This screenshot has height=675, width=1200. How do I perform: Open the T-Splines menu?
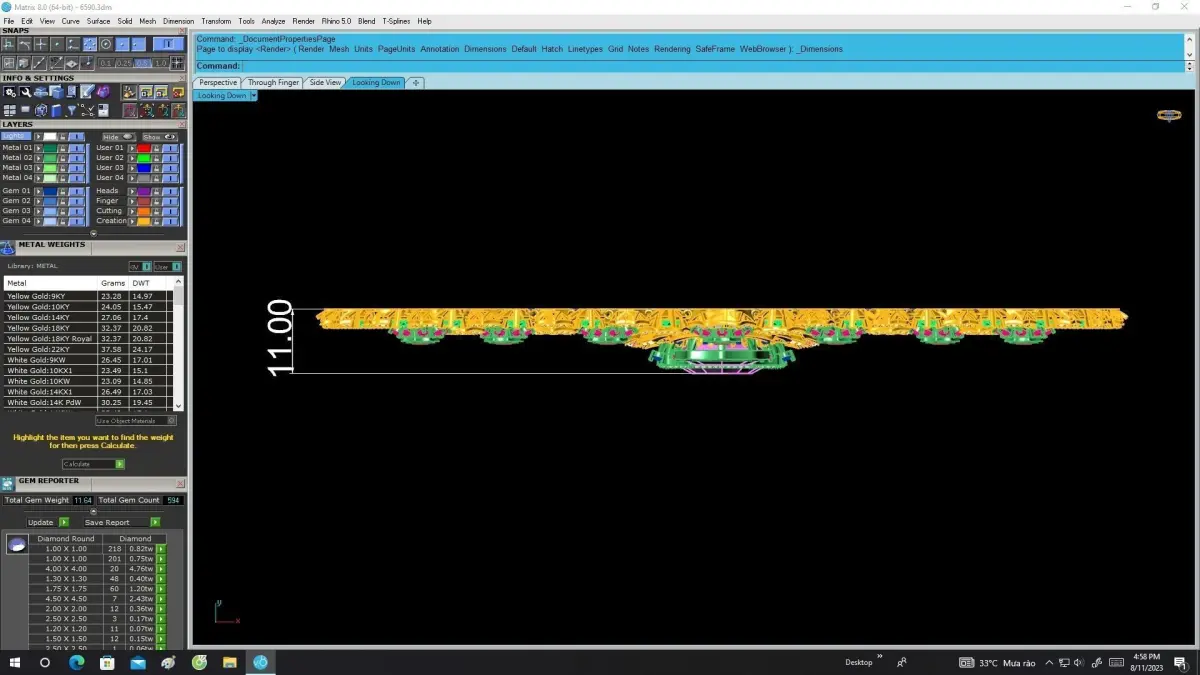396,21
